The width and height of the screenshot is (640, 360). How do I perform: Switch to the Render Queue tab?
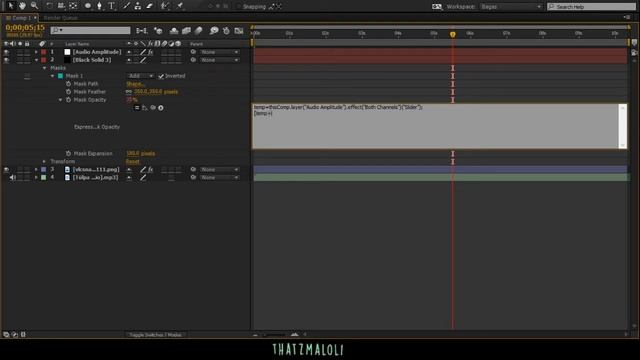click(60, 18)
